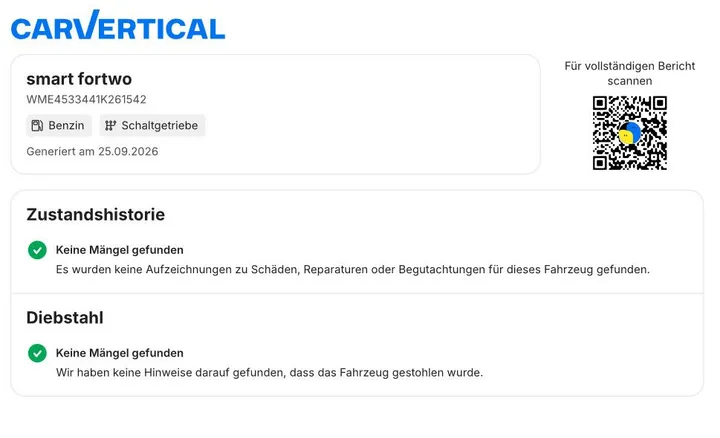
Task: Click the Für vollständigen Bericht scannen text
Action: pyautogui.click(x=630, y=73)
